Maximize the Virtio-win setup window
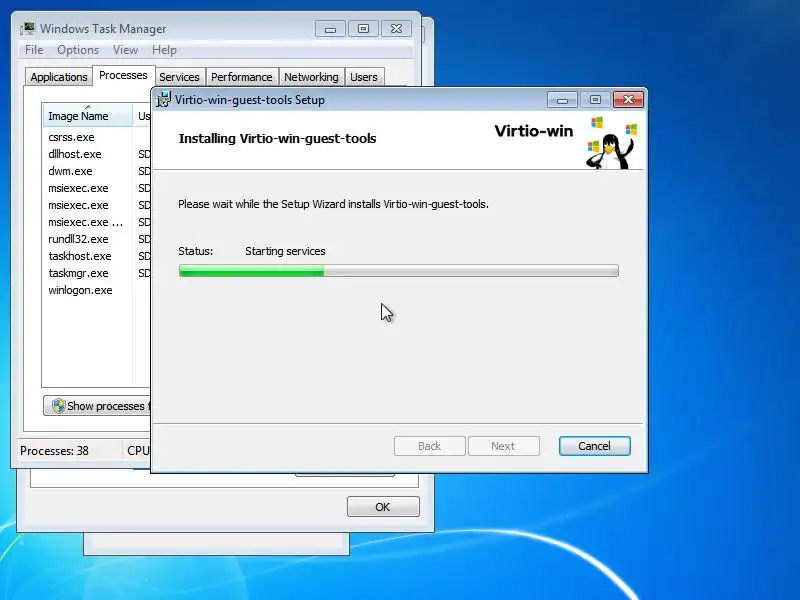 (595, 100)
